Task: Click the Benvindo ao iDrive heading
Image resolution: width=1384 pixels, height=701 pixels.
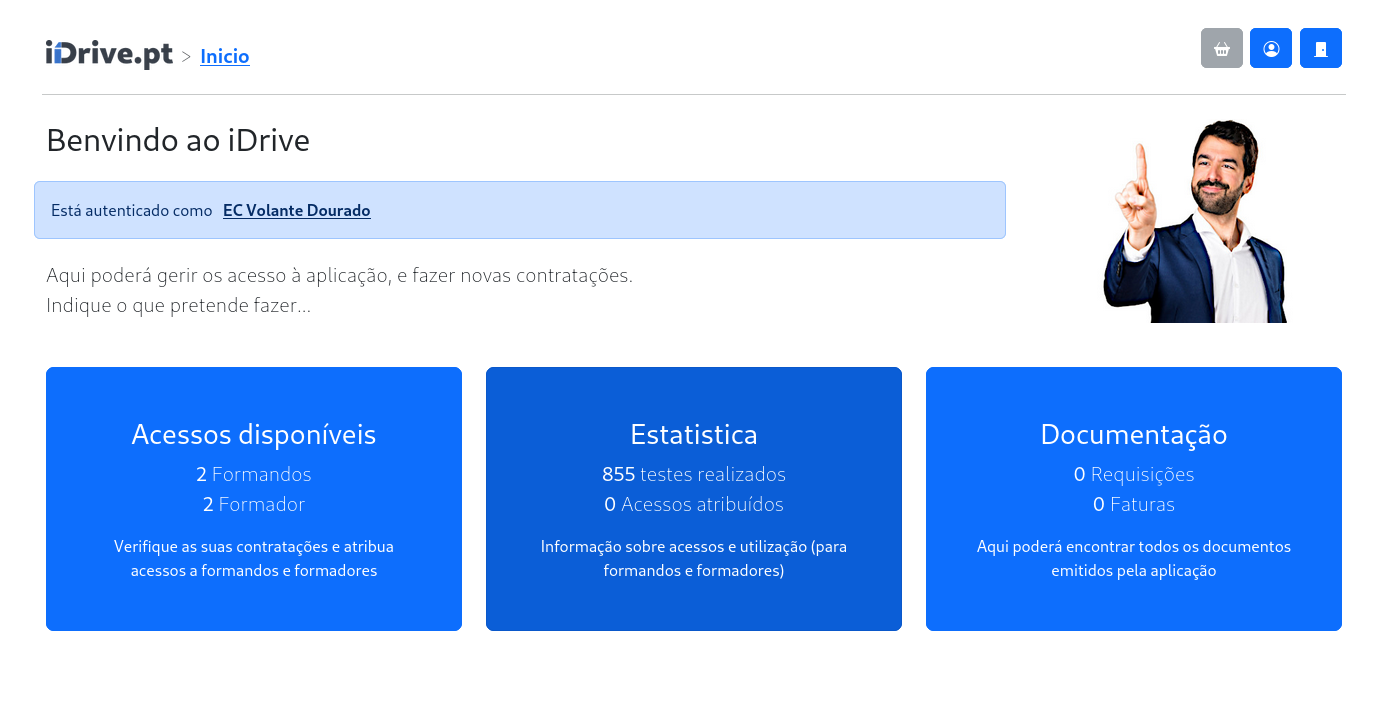Action: coord(178,141)
